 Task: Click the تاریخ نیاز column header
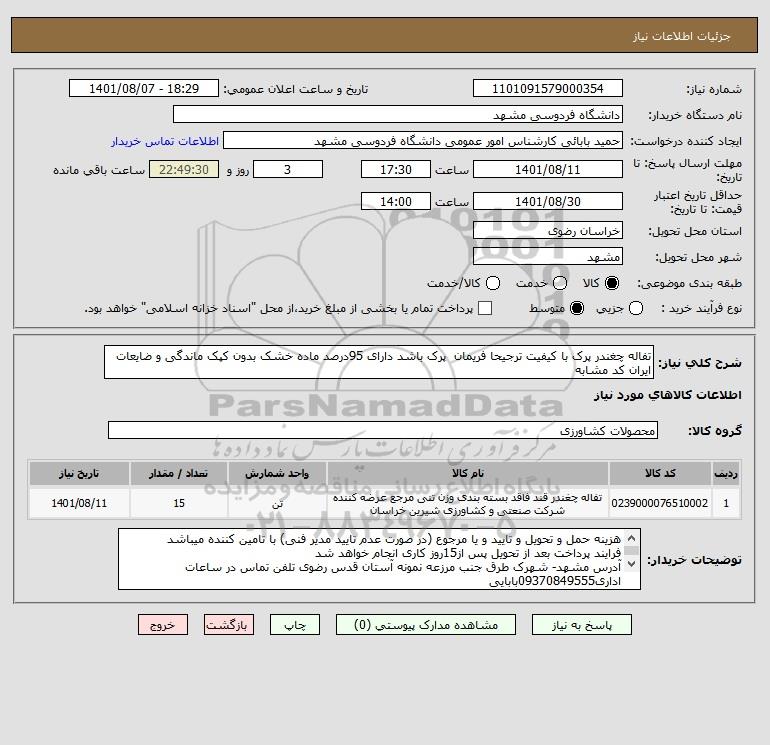[79, 473]
